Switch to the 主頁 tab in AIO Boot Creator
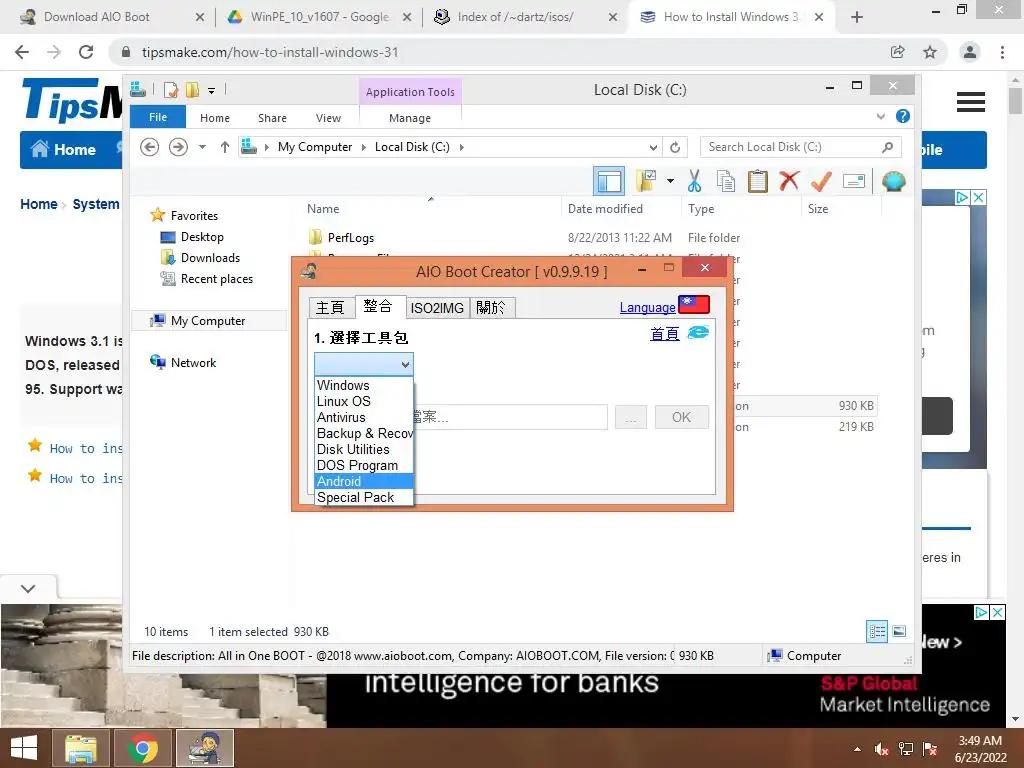 [330, 308]
